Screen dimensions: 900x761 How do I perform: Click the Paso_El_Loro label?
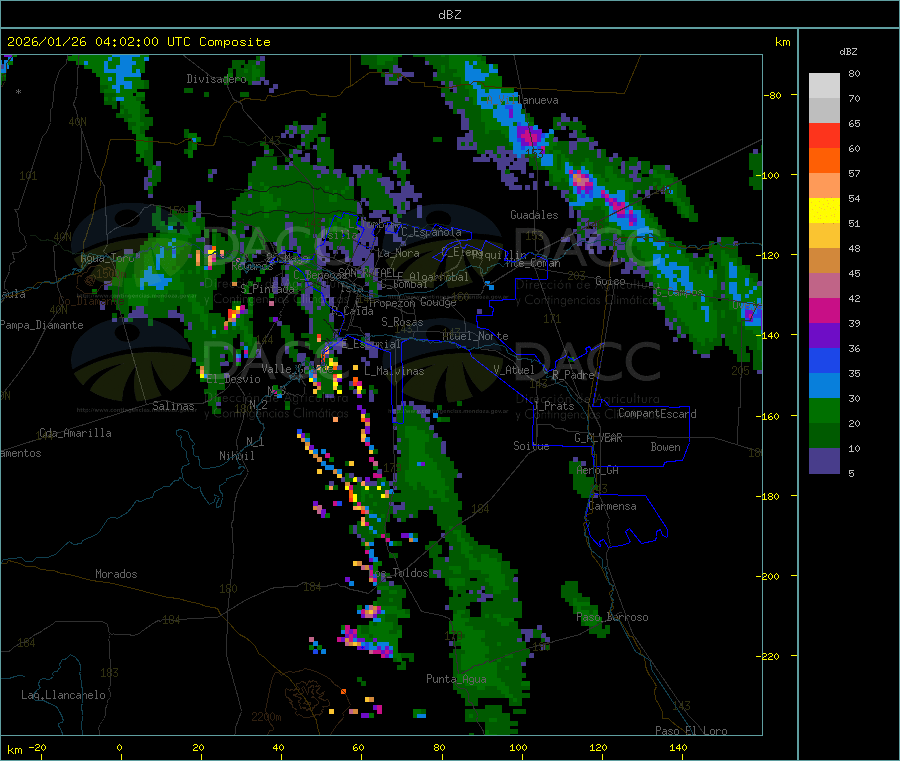coord(691,731)
